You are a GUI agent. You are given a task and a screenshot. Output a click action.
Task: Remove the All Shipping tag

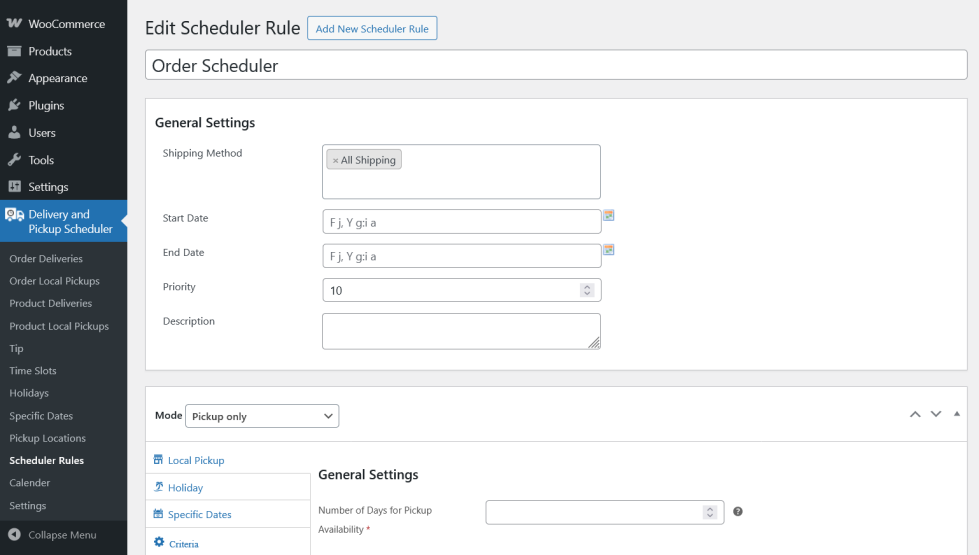pyautogui.click(x=335, y=160)
